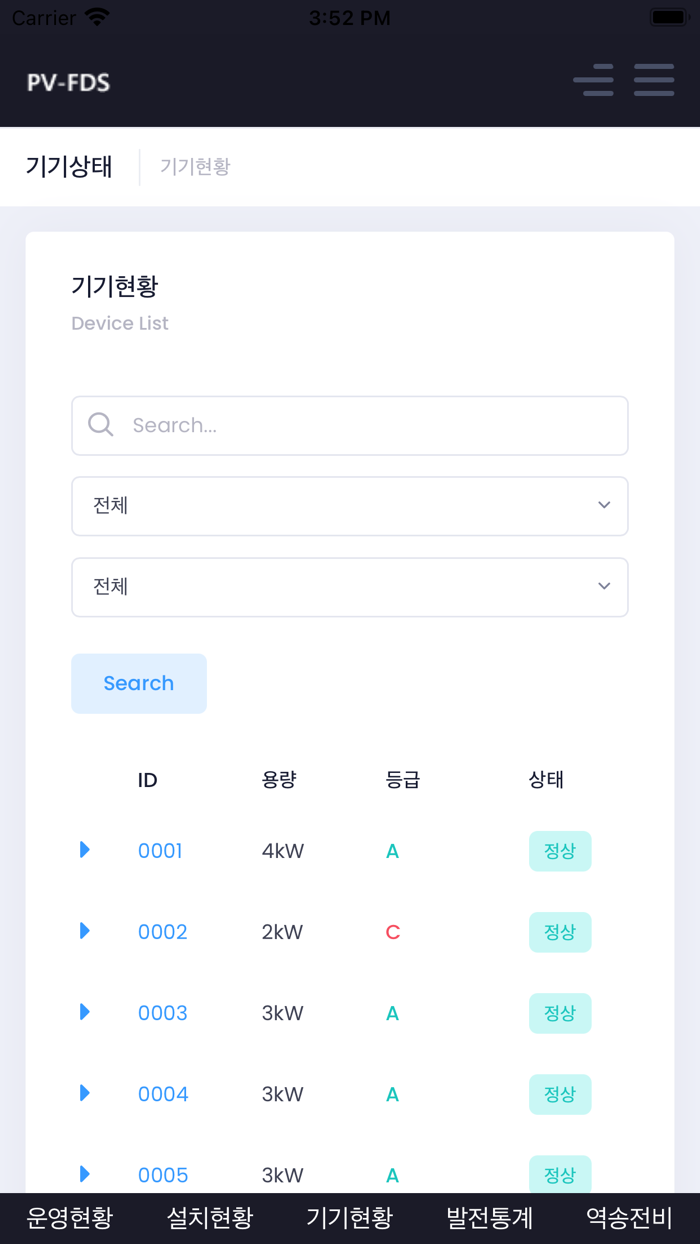Screen dimensions: 700x1244
Task: Tap the 정상 status badge for 0002
Action: click(x=560, y=932)
